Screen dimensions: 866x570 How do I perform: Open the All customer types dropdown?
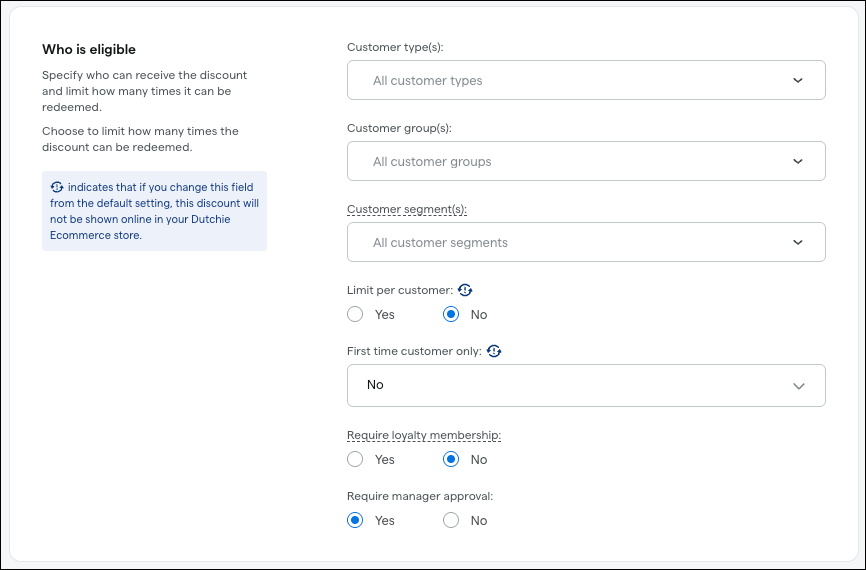pos(586,80)
